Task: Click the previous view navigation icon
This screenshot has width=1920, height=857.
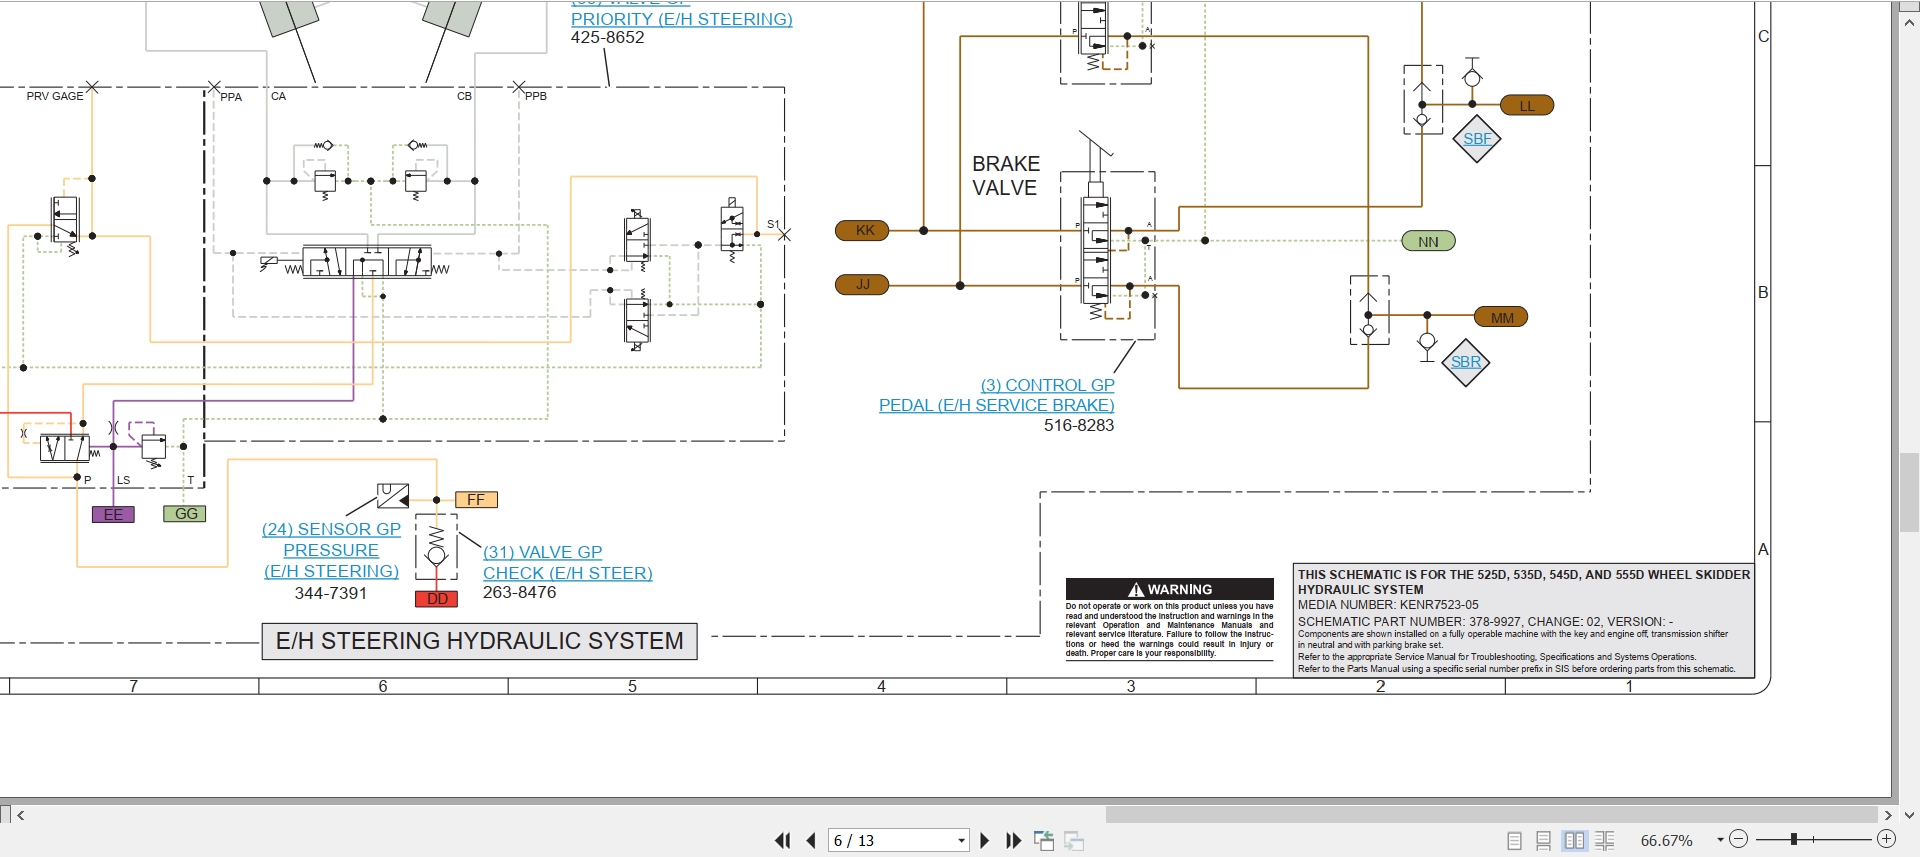Action: tap(1044, 841)
